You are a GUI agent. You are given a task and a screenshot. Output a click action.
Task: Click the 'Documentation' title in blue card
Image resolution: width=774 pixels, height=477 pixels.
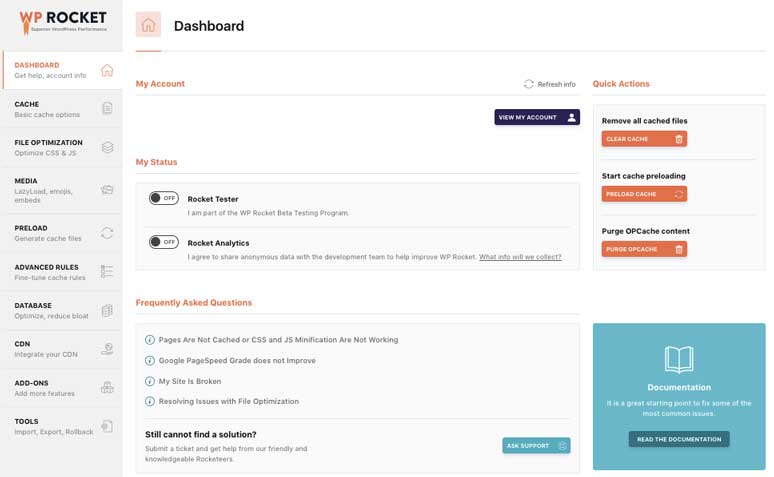[x=679, y=388]
